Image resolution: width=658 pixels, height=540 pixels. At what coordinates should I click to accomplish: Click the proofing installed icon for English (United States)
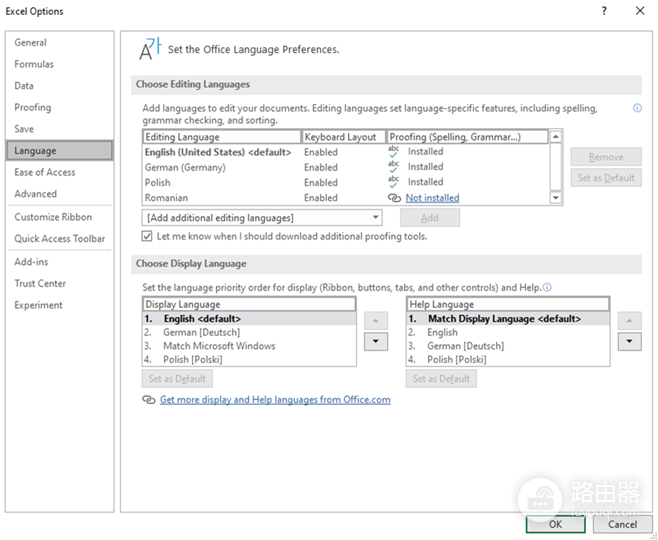(393, 151)
